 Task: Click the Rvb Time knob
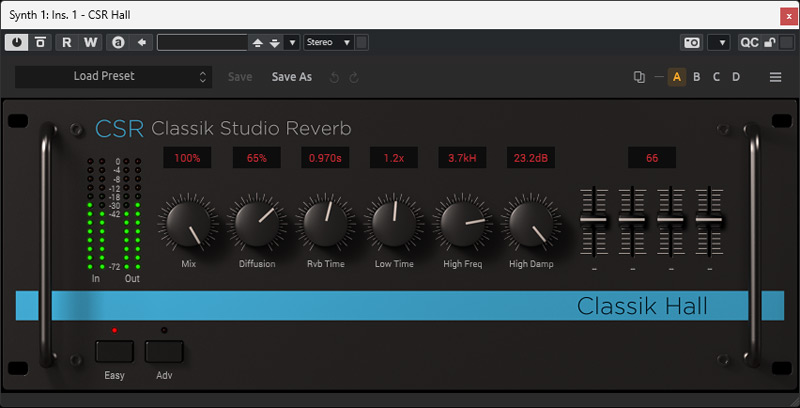(x=323, y=226)
